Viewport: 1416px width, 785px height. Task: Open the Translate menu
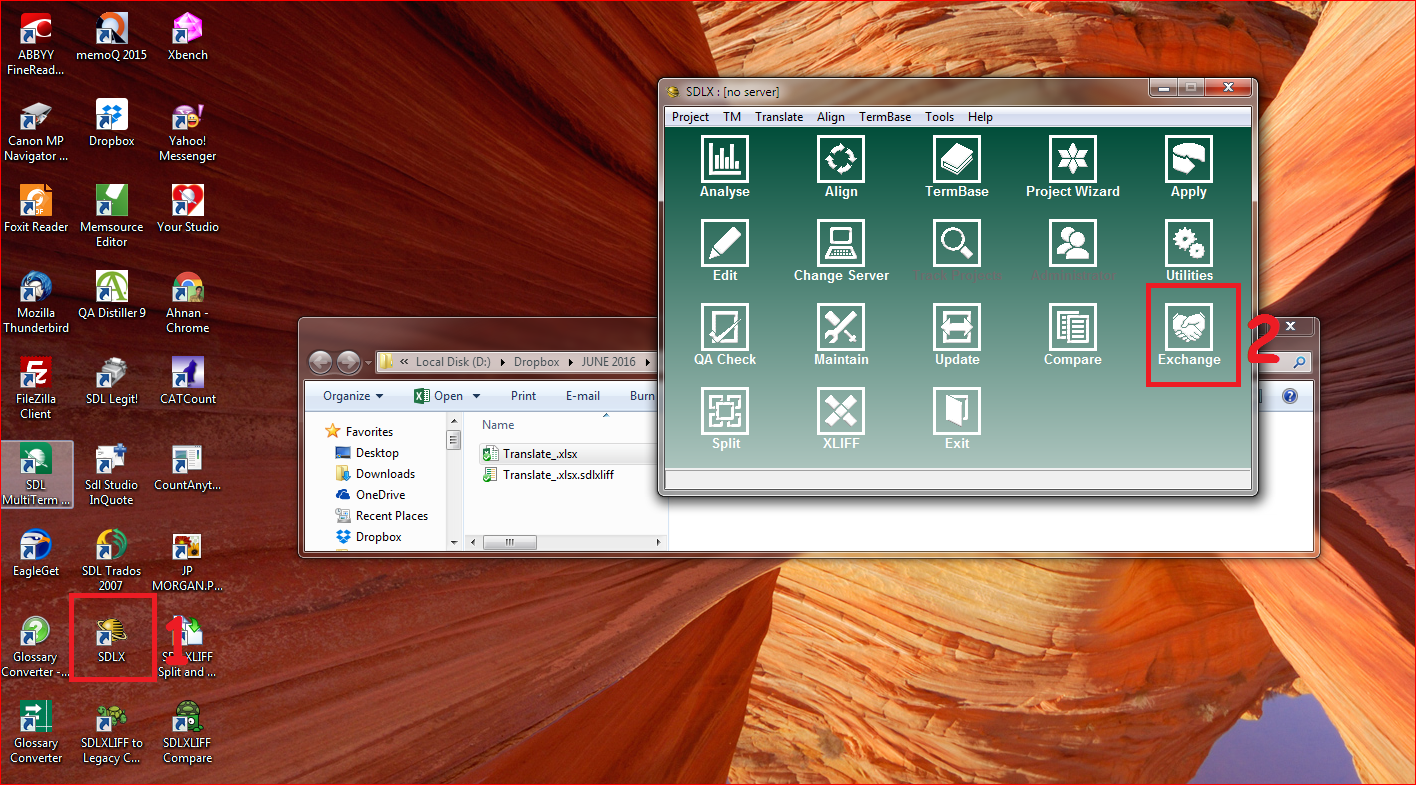tap(779, 117)
